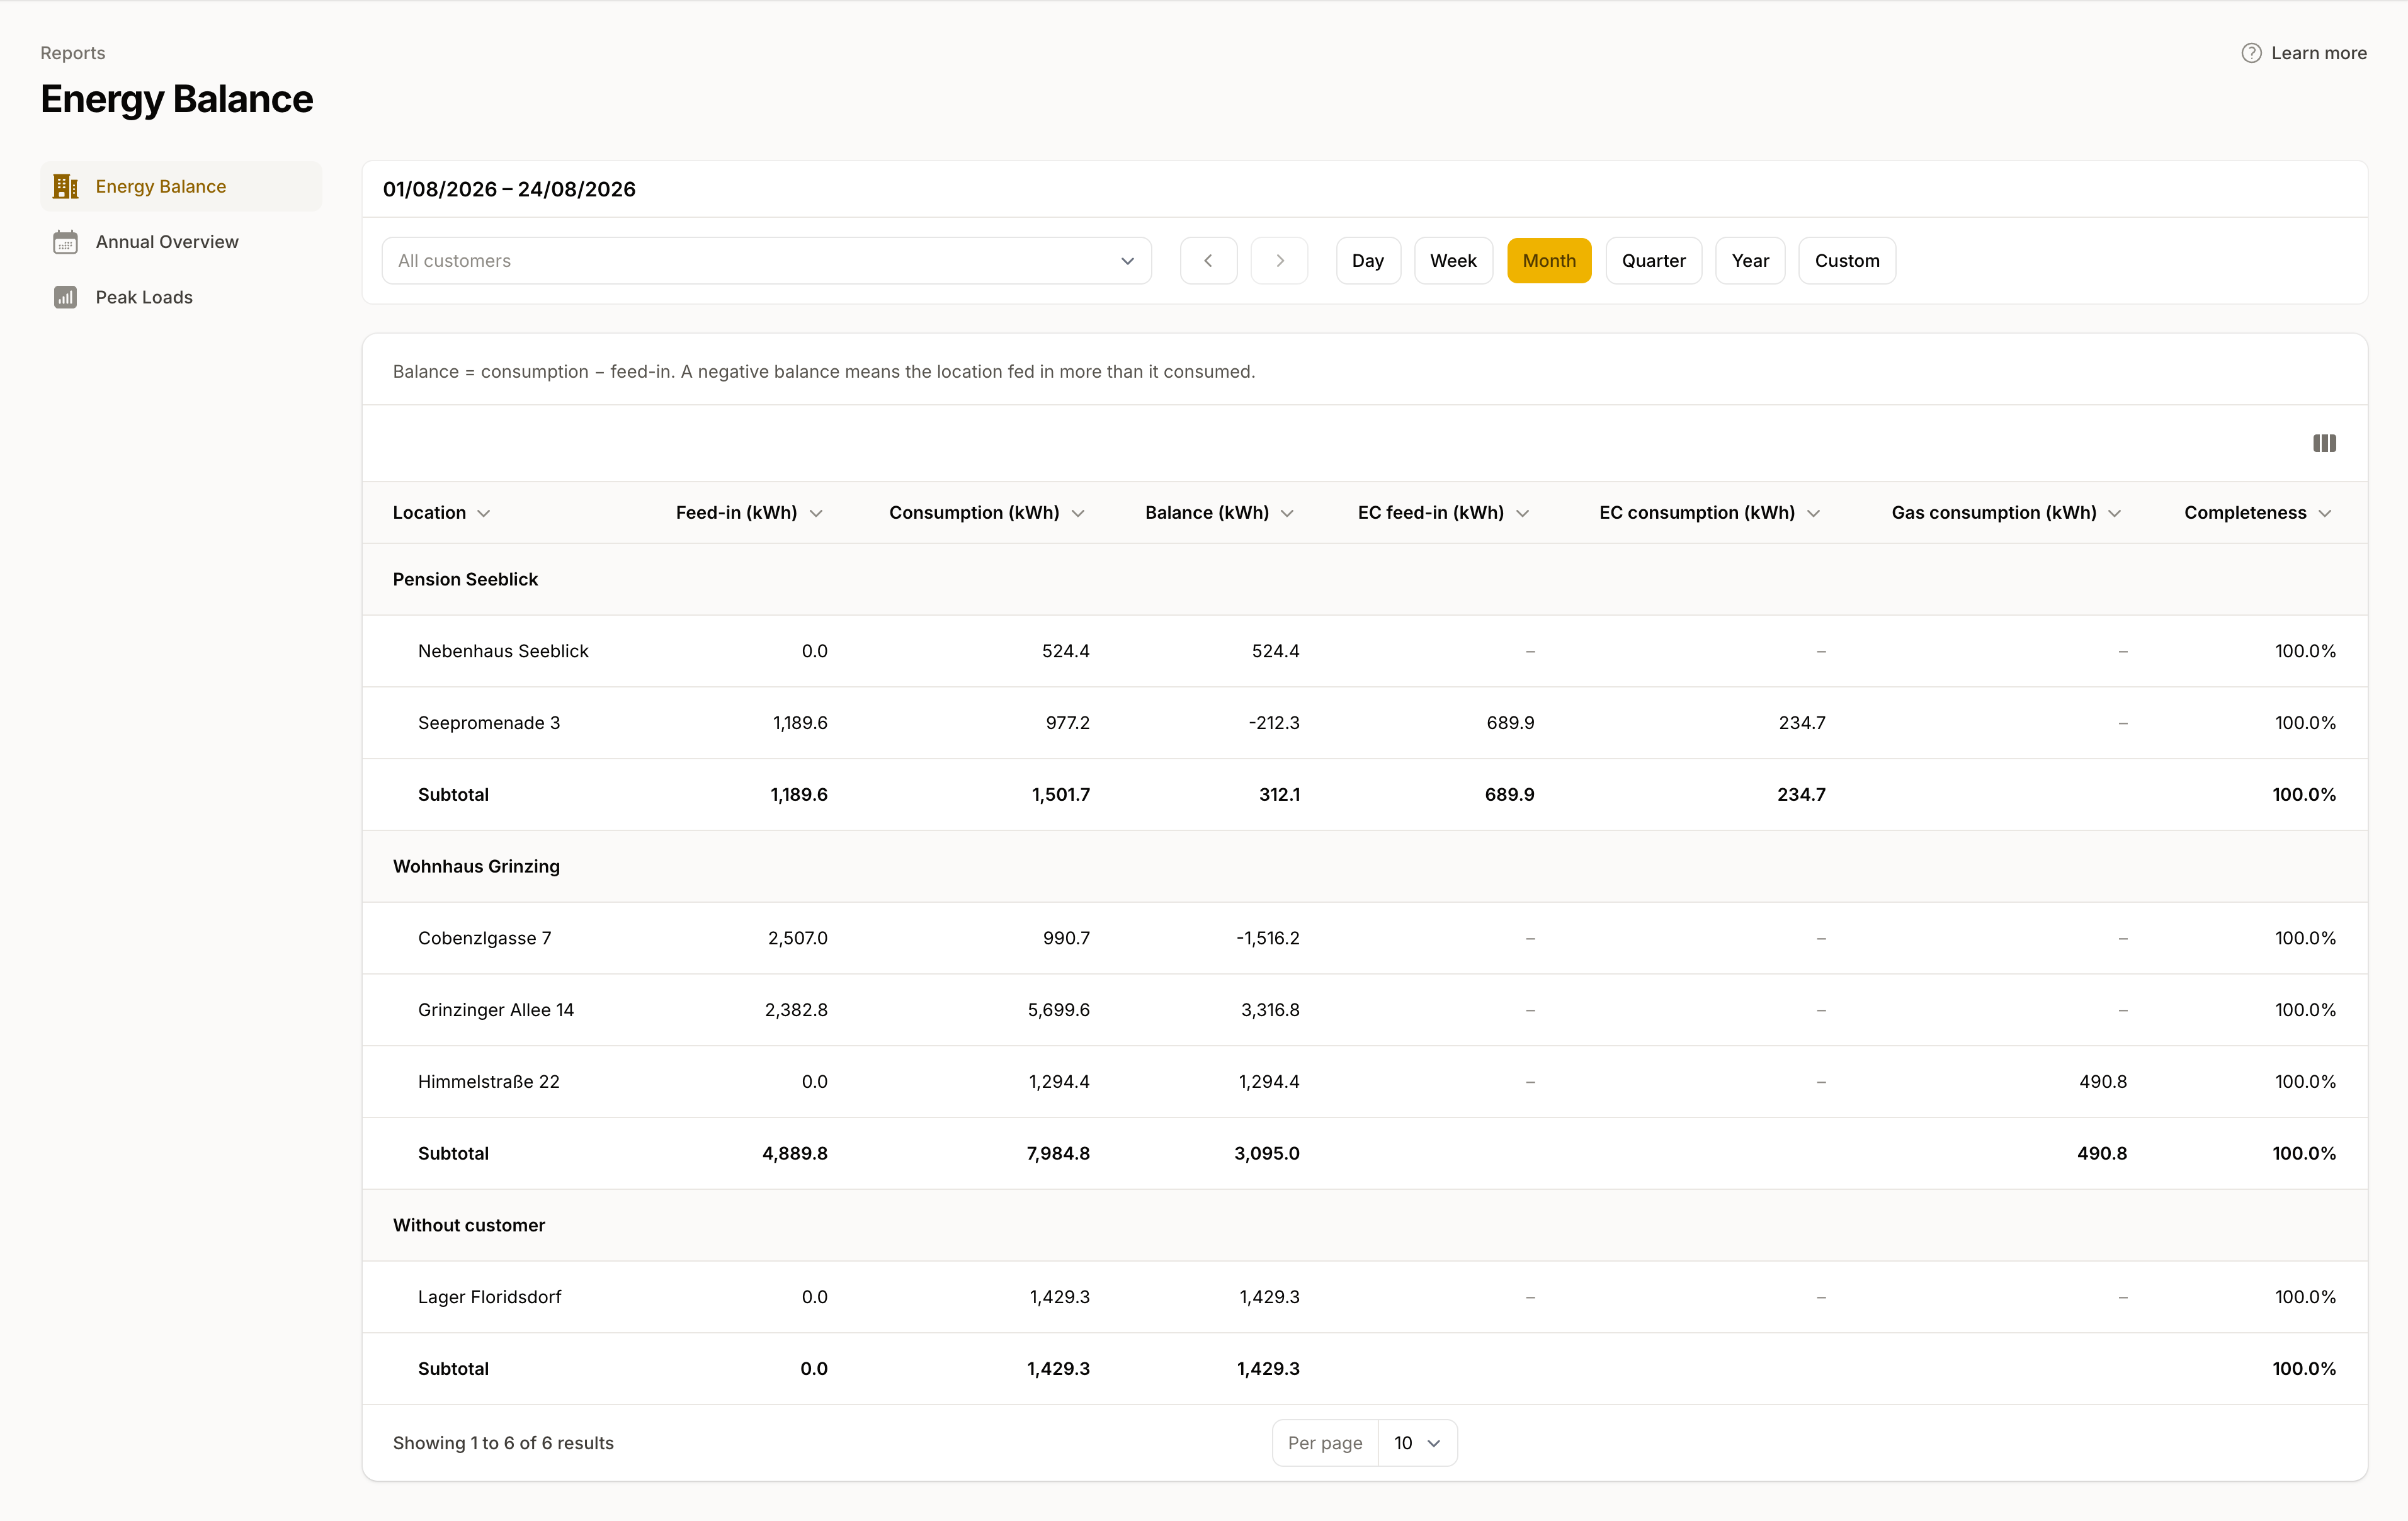Open Energy Balance in sidebar

point(181,186)
